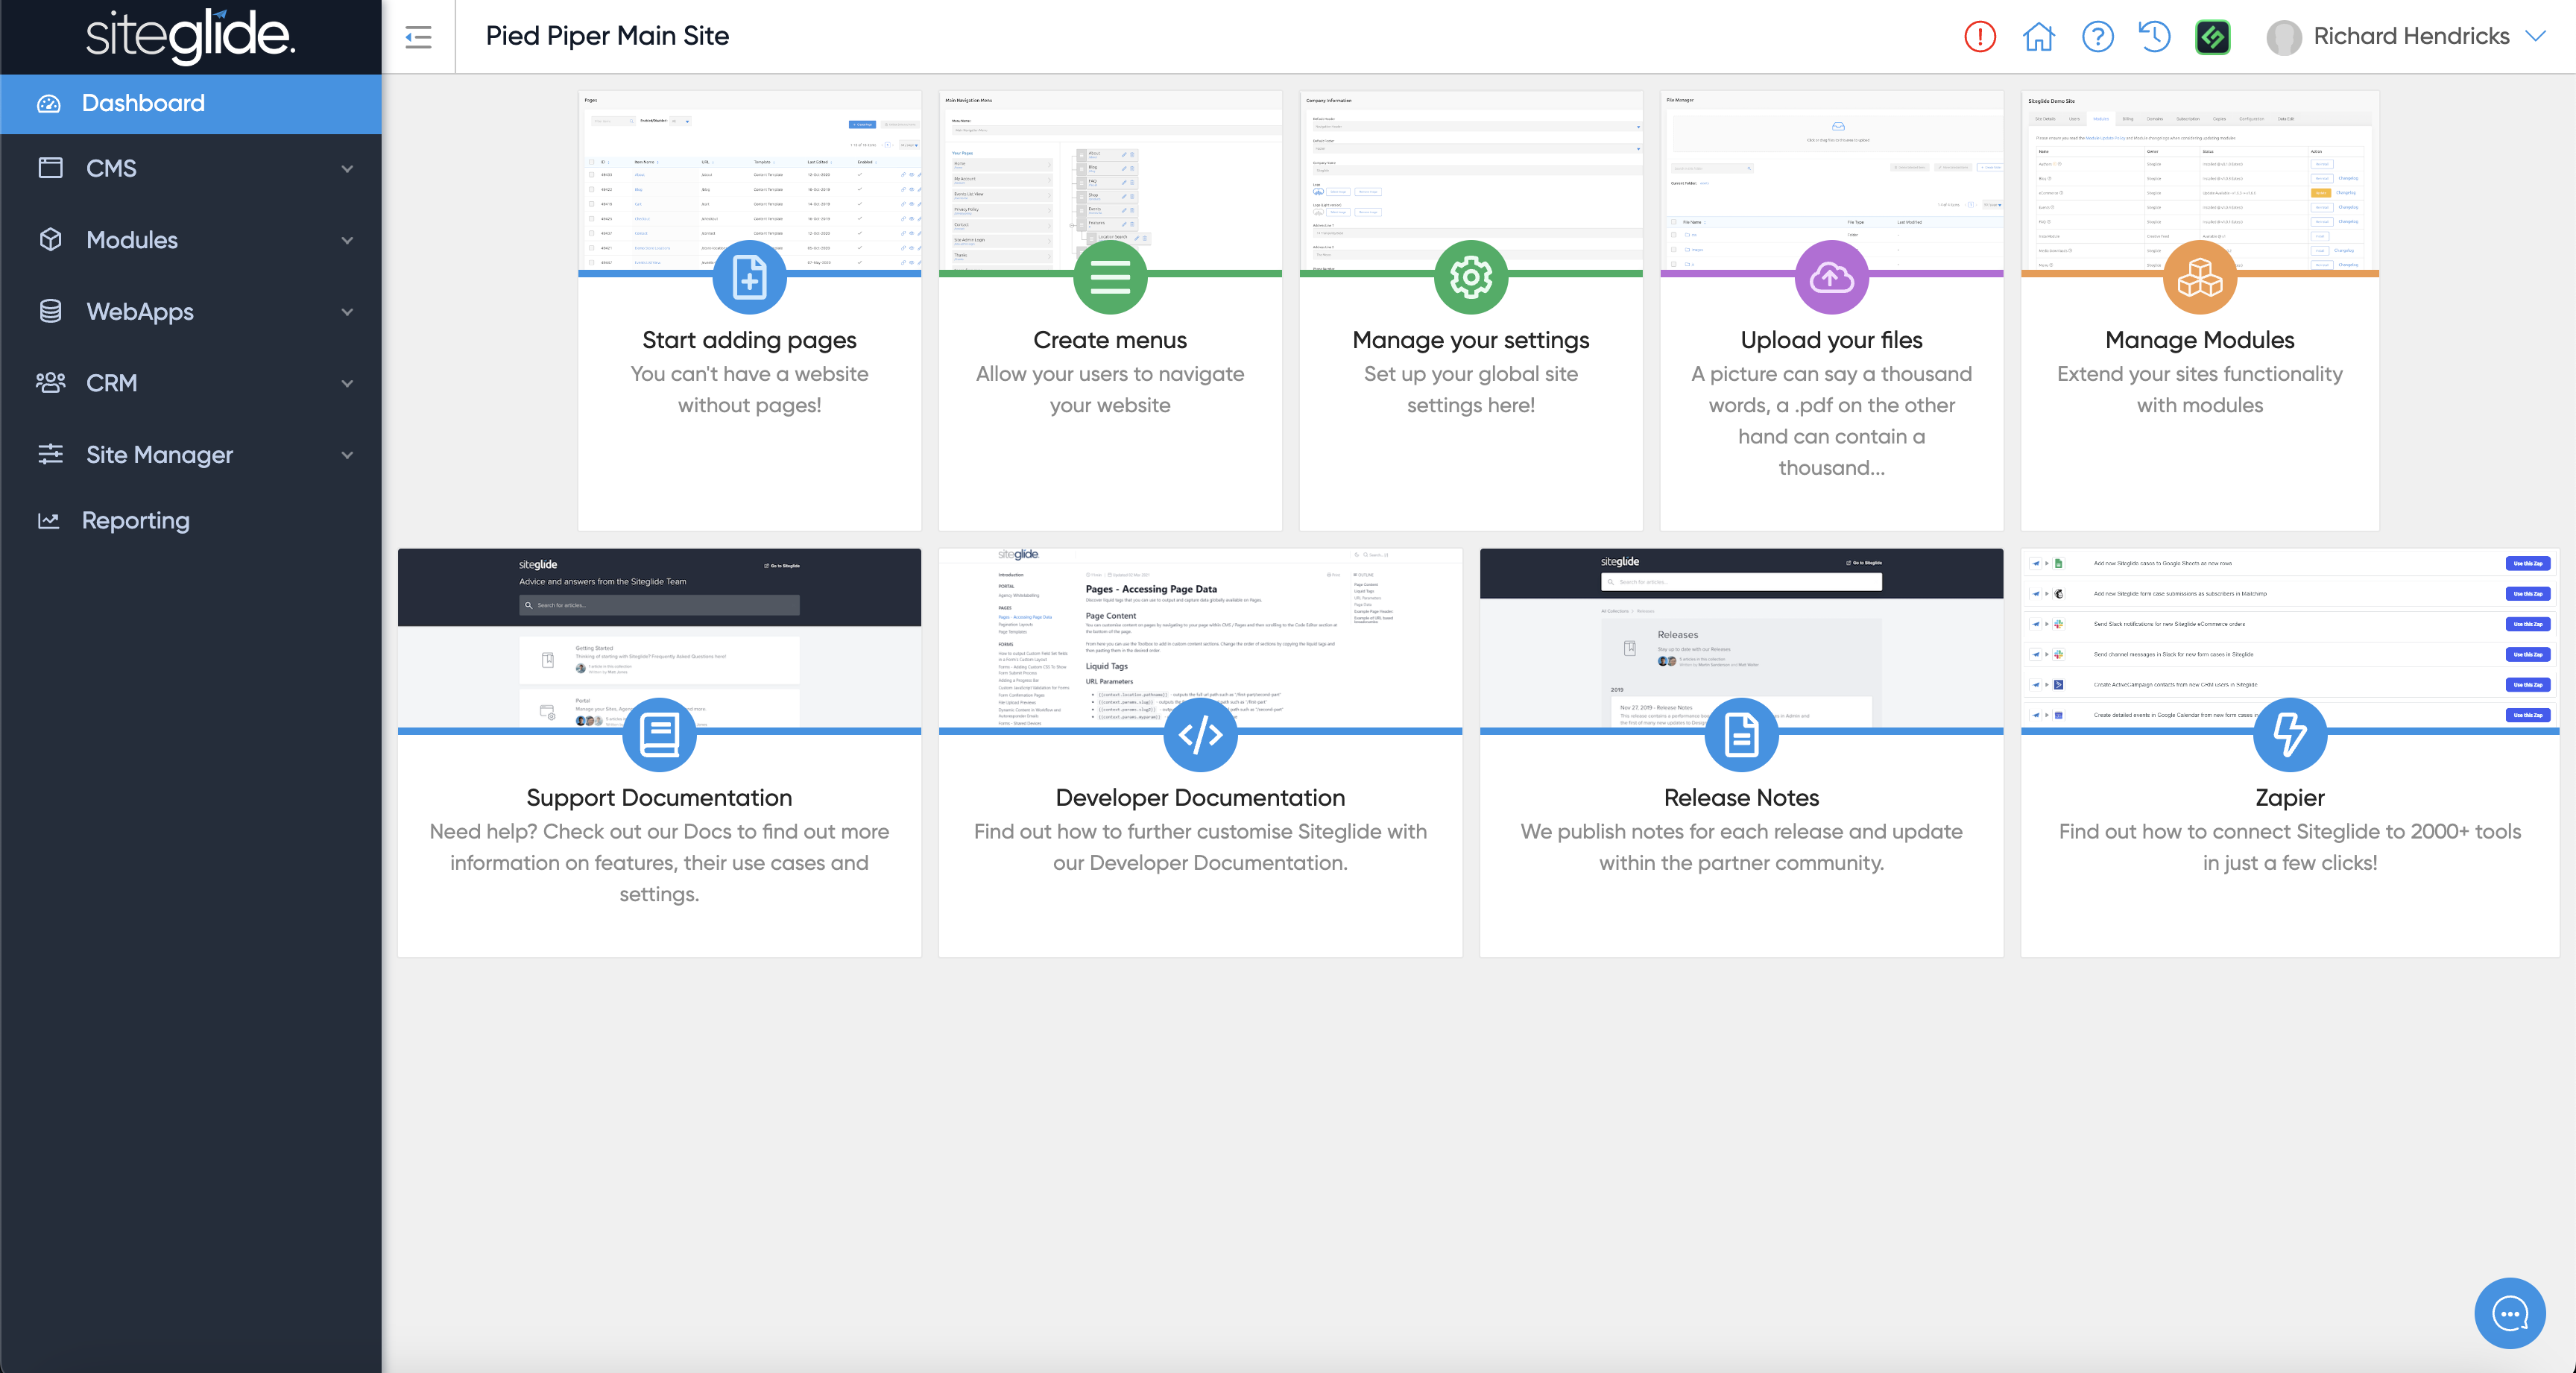This screenshot has height=1373, width=2576.
Task: Select Dashboard in the sidebar
Action: [143, 103]
